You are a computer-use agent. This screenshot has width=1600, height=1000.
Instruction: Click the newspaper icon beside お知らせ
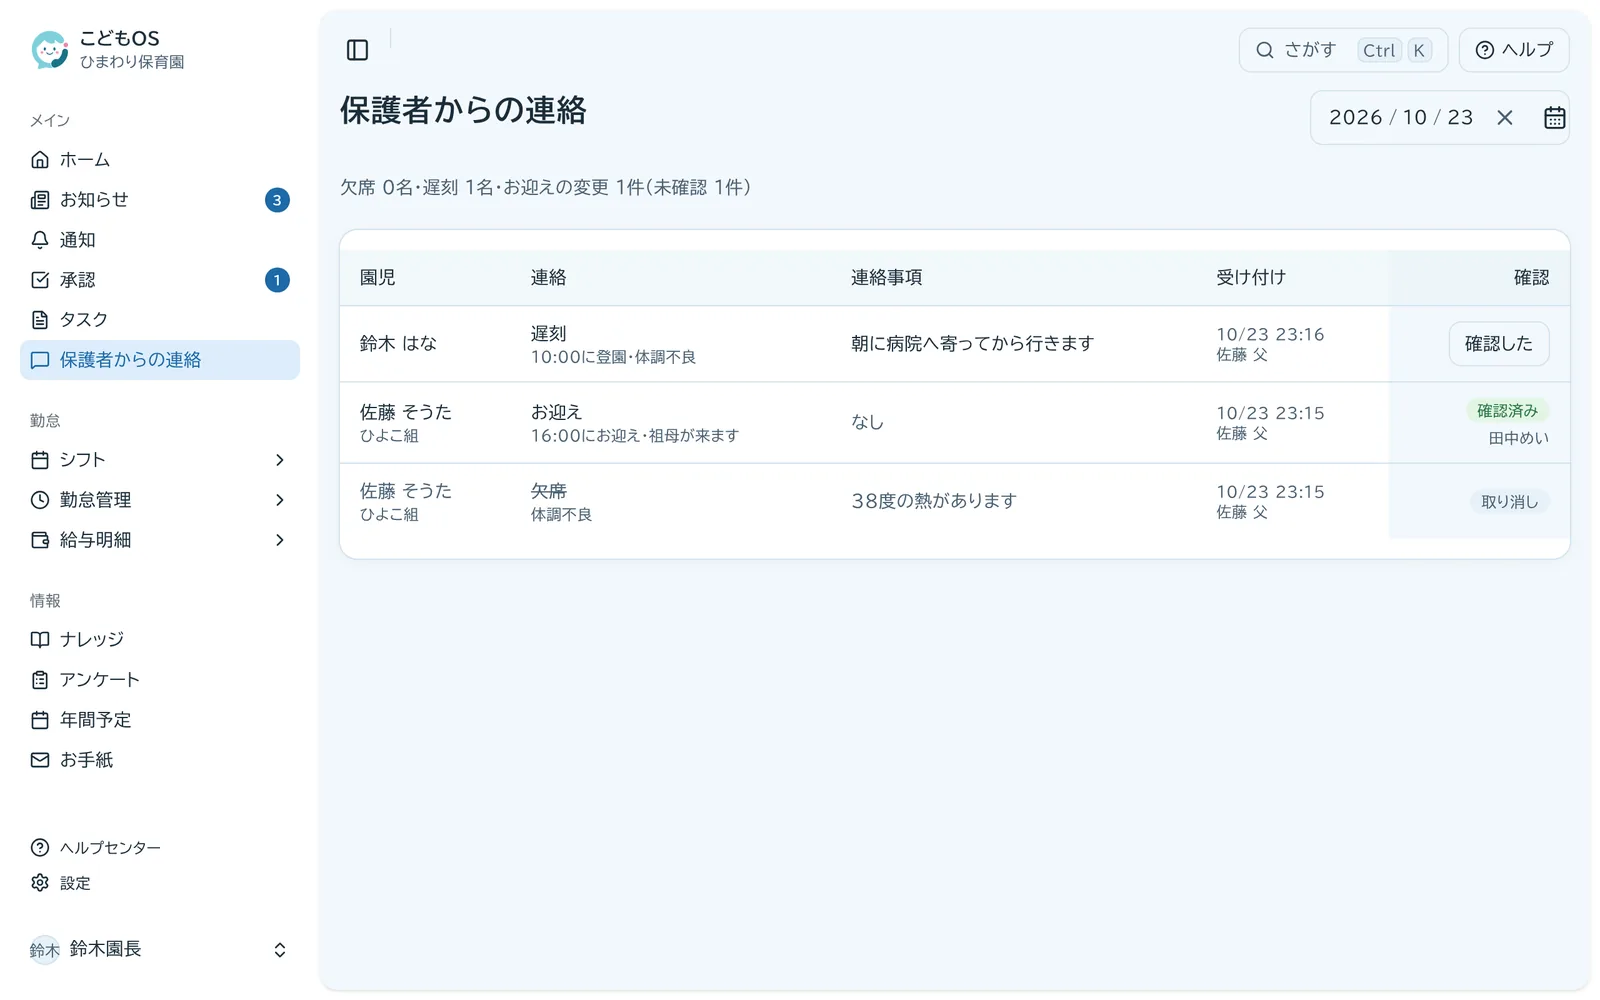[x=40, y=200]
